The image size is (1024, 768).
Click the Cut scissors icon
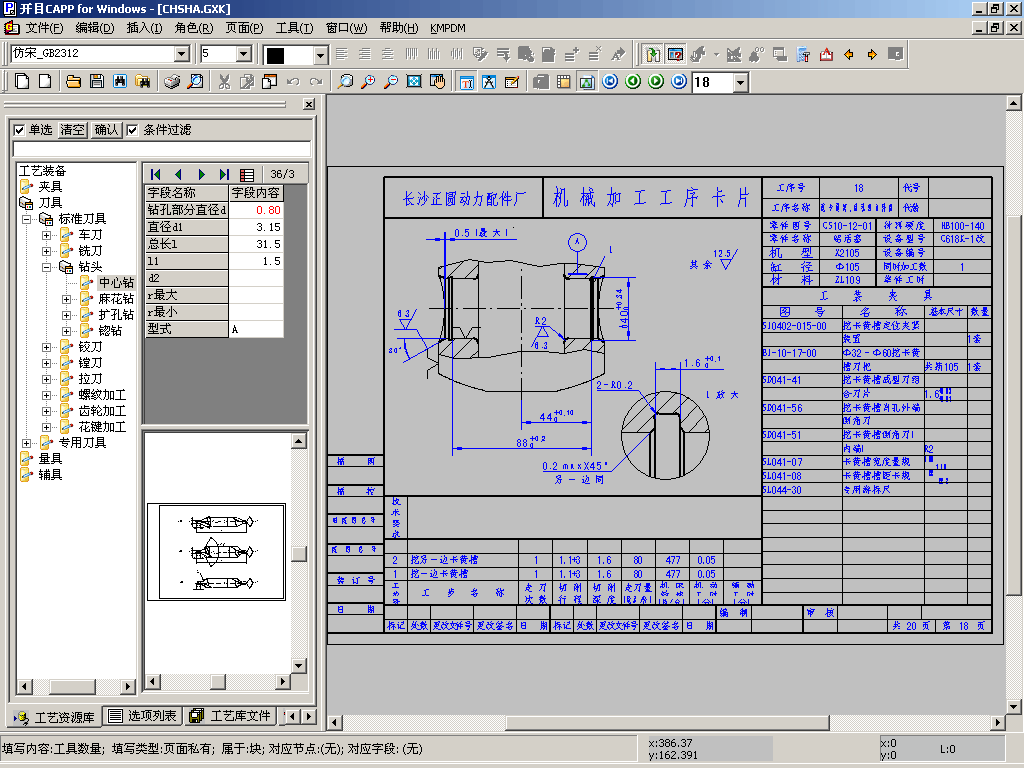(224, 81)
